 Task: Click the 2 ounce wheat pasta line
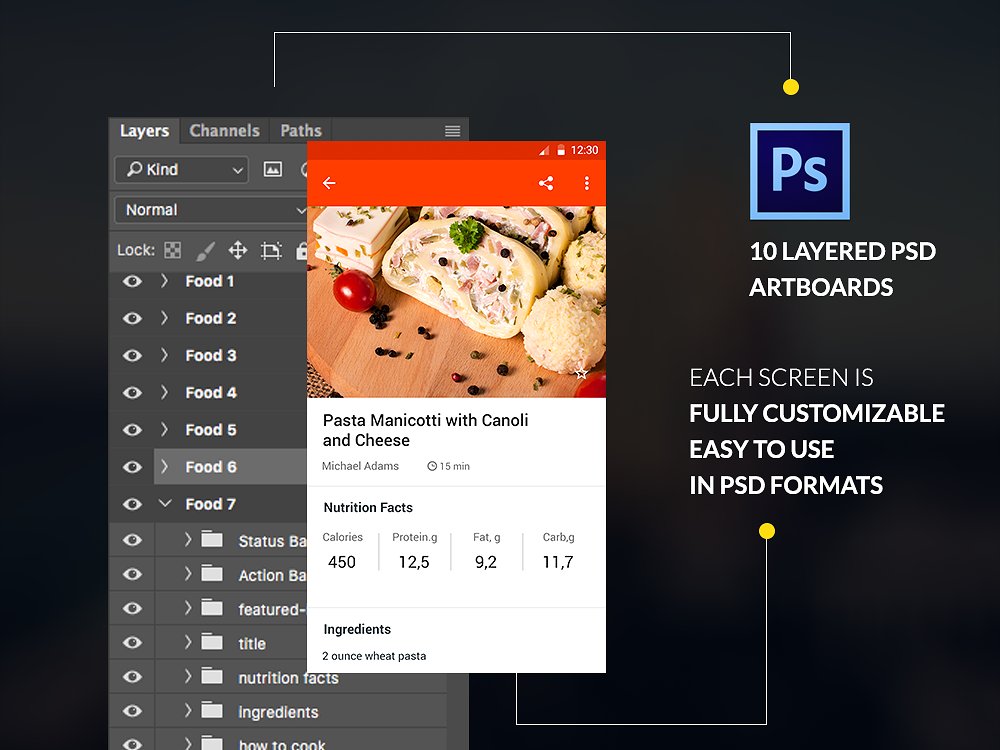(x=374, y=656)
